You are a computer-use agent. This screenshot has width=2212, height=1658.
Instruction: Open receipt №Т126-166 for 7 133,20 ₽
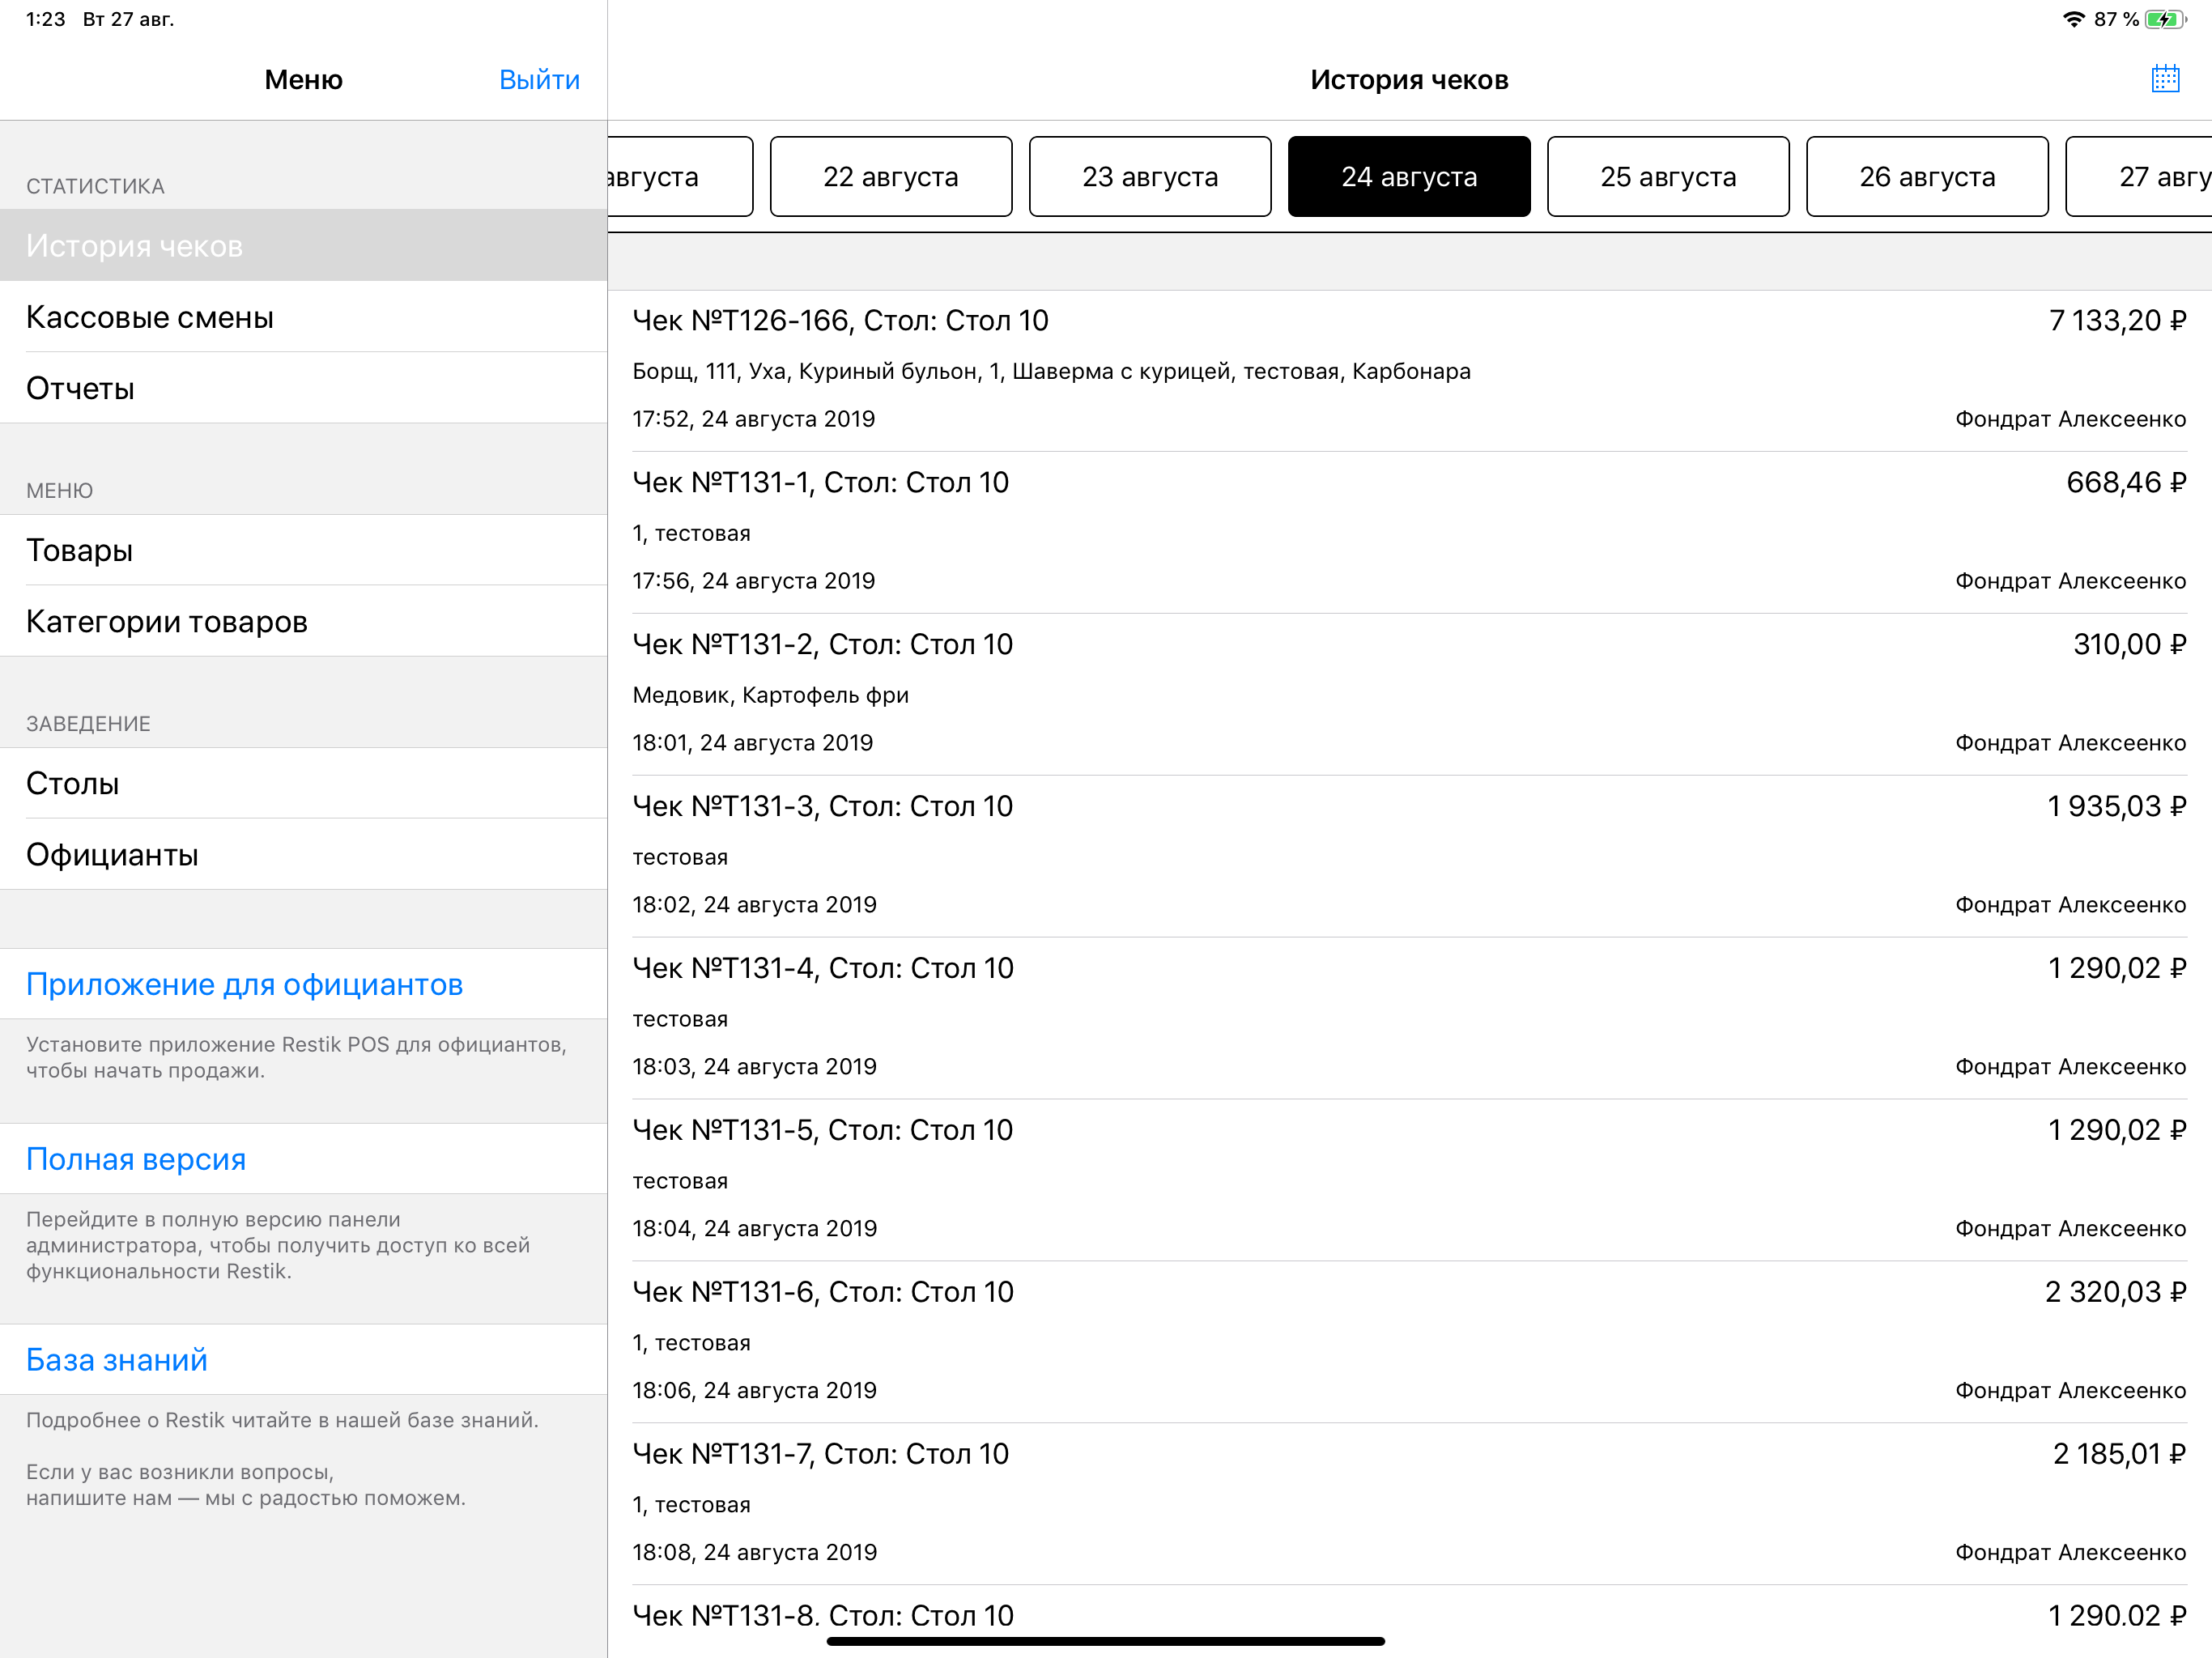point(1408,370)
